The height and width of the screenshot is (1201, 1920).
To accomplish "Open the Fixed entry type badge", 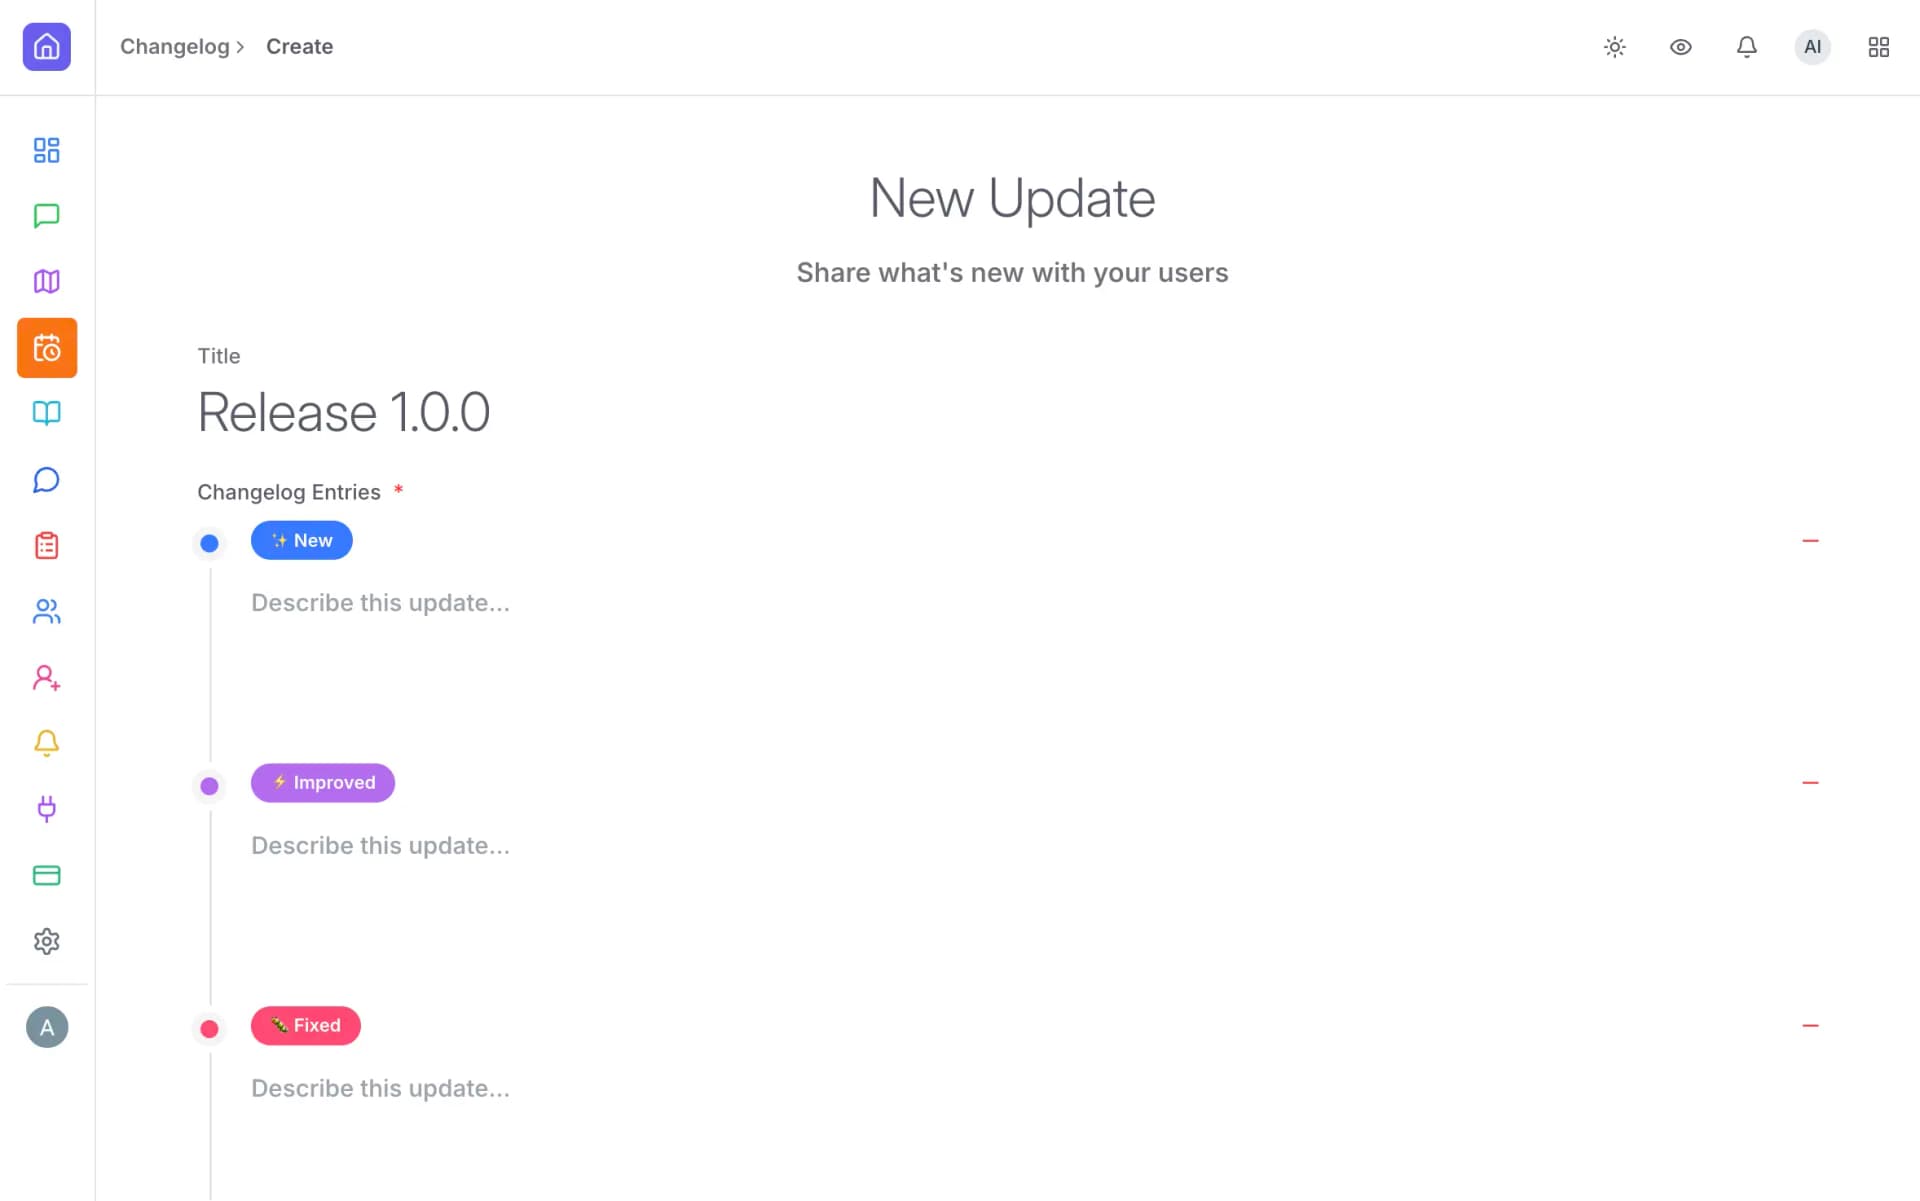I will [305, 1025].
